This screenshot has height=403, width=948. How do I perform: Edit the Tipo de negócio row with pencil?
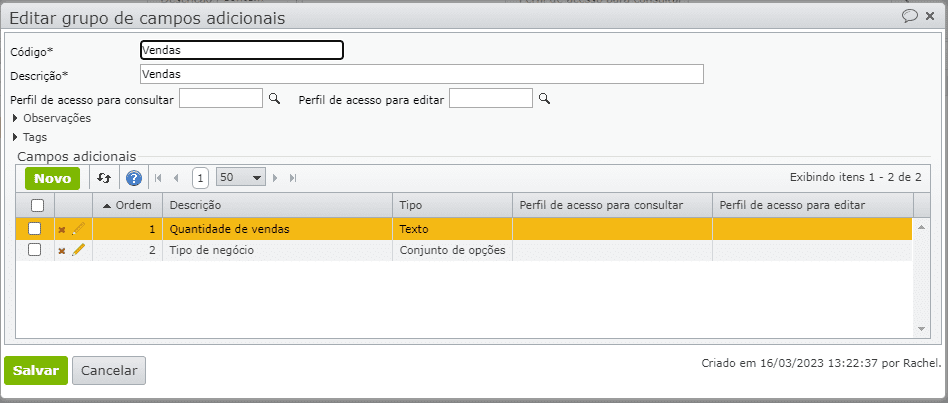click(78, 250)
